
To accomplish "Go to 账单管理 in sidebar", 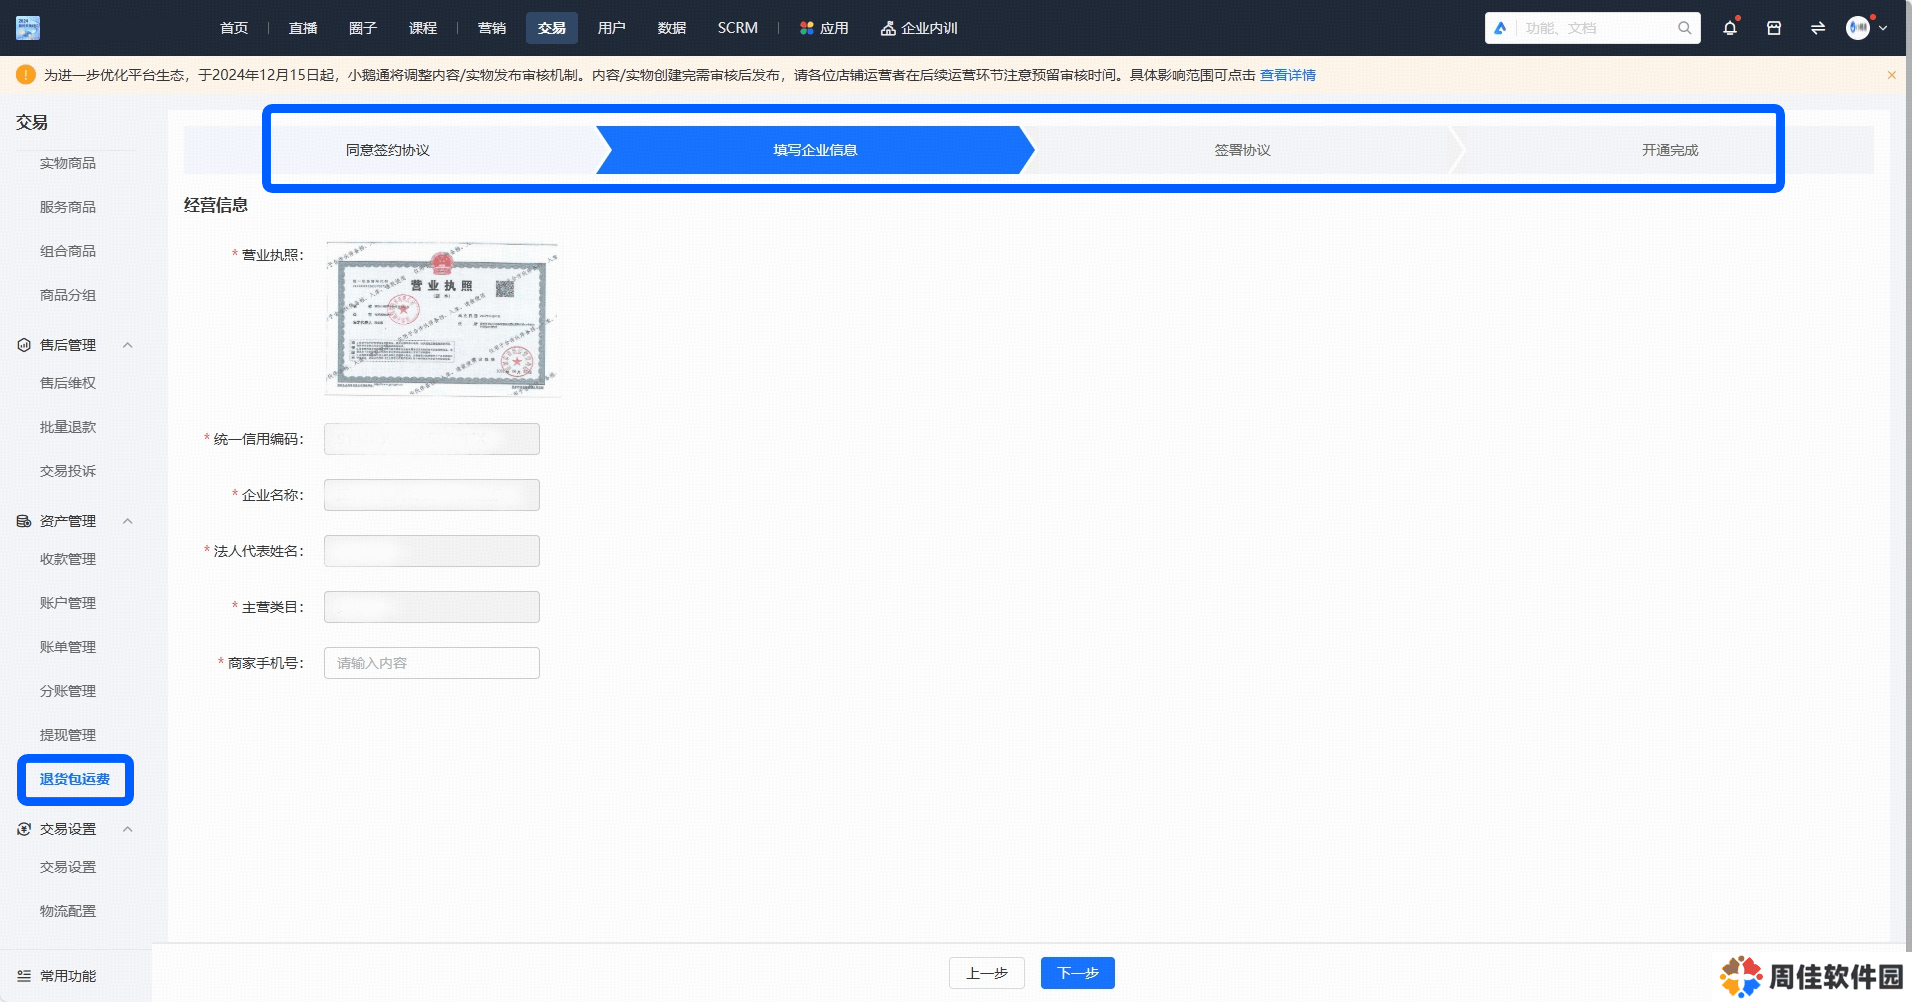I will [68, 647].
